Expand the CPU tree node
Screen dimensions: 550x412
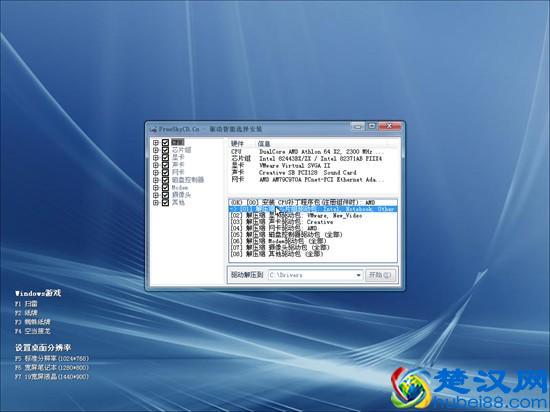coord(156,143)
